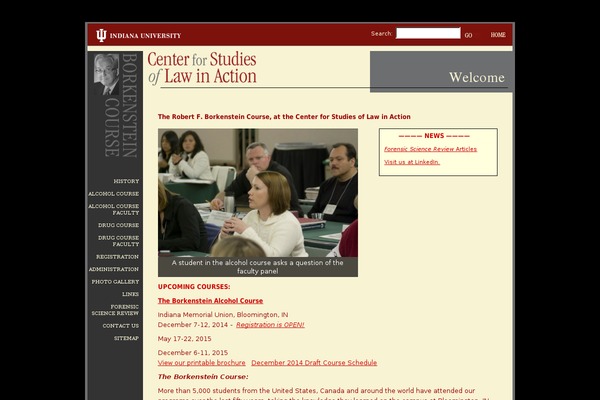This screenshot has width=600, height=400.
Task: Click the Robert F. Borkenstein Course headline
Action: pyautogui.click(x=284, y=117)
